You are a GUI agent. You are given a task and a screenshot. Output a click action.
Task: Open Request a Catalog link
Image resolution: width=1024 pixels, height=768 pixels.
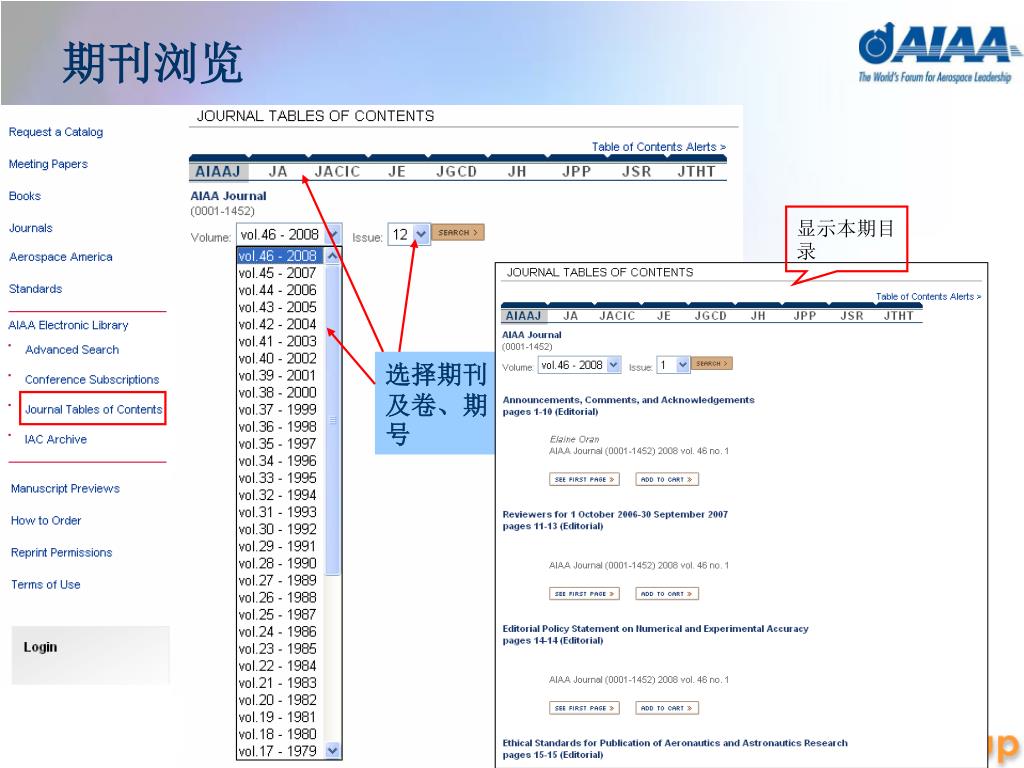coord(56,132)
